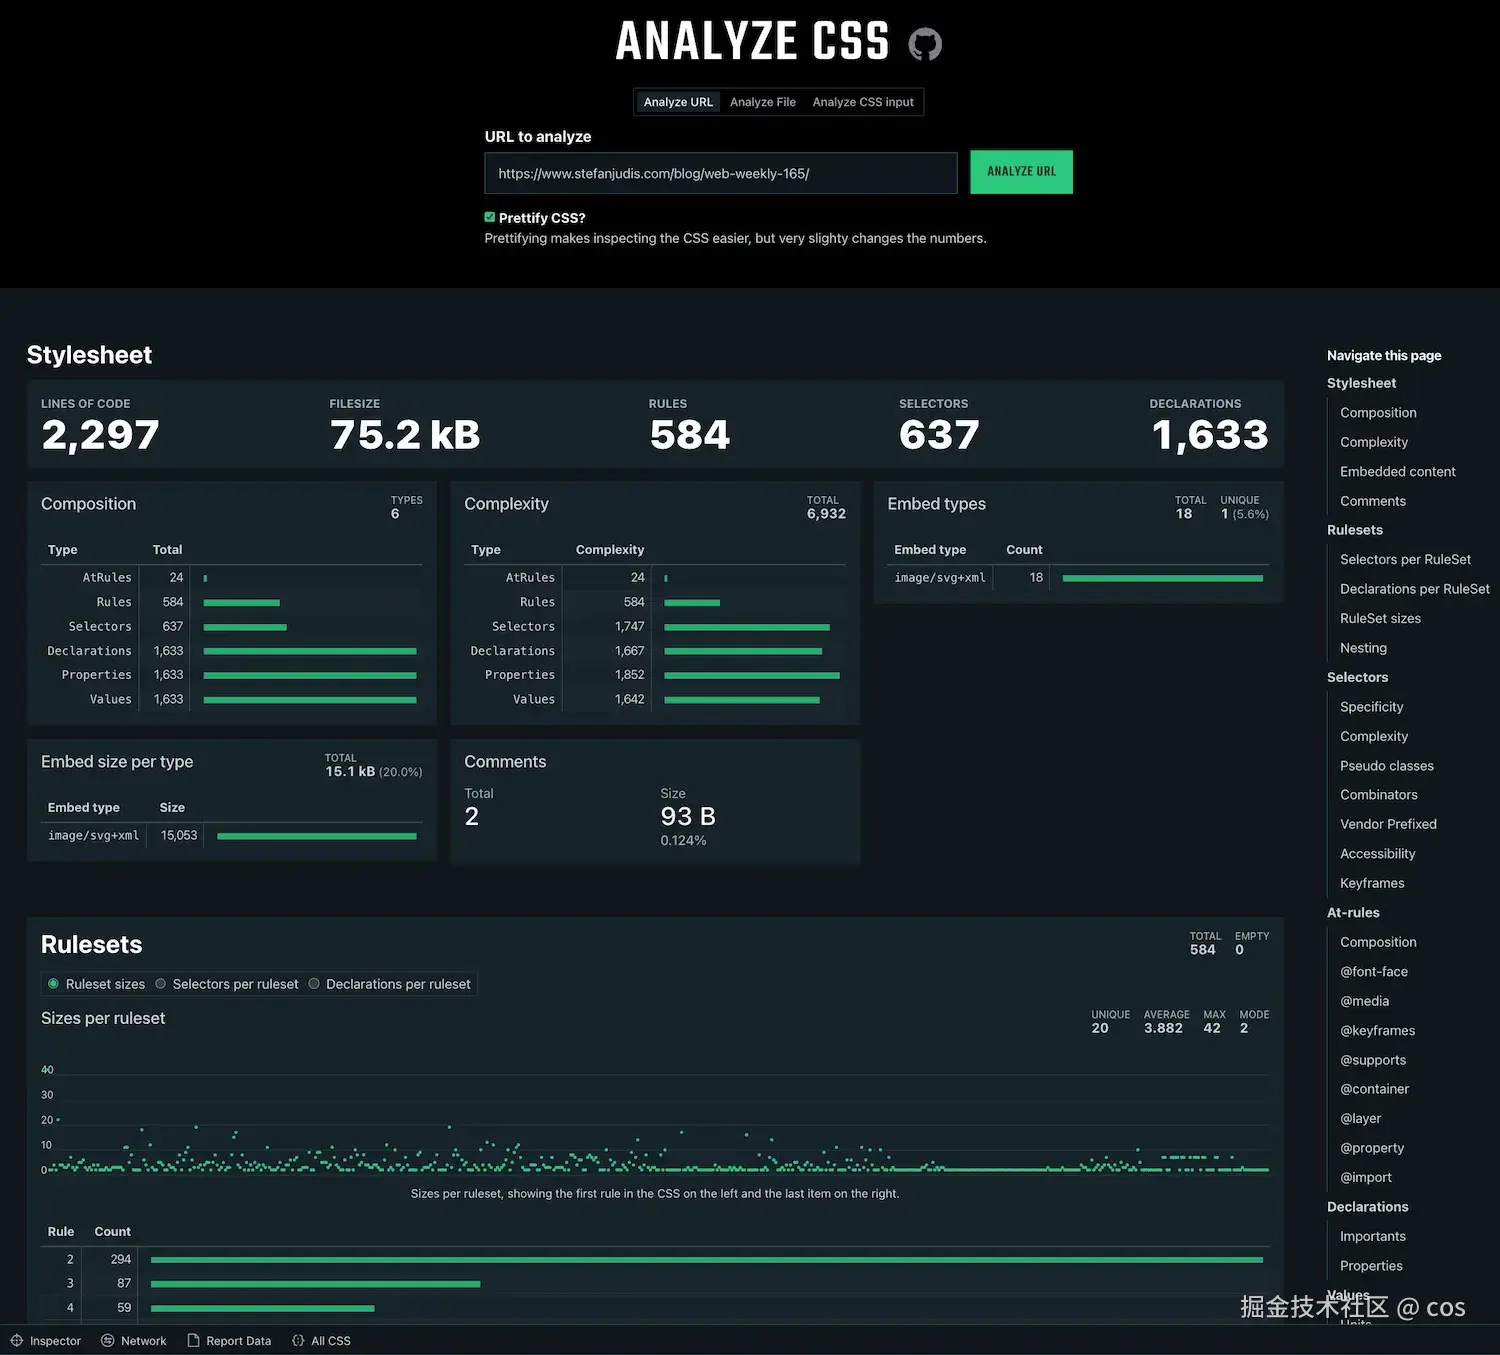Image resolution: width=1500 pixels, height=1355 pixels.
Task: Click the Rules count bar in Composition chart
Action: click(240, 602)
